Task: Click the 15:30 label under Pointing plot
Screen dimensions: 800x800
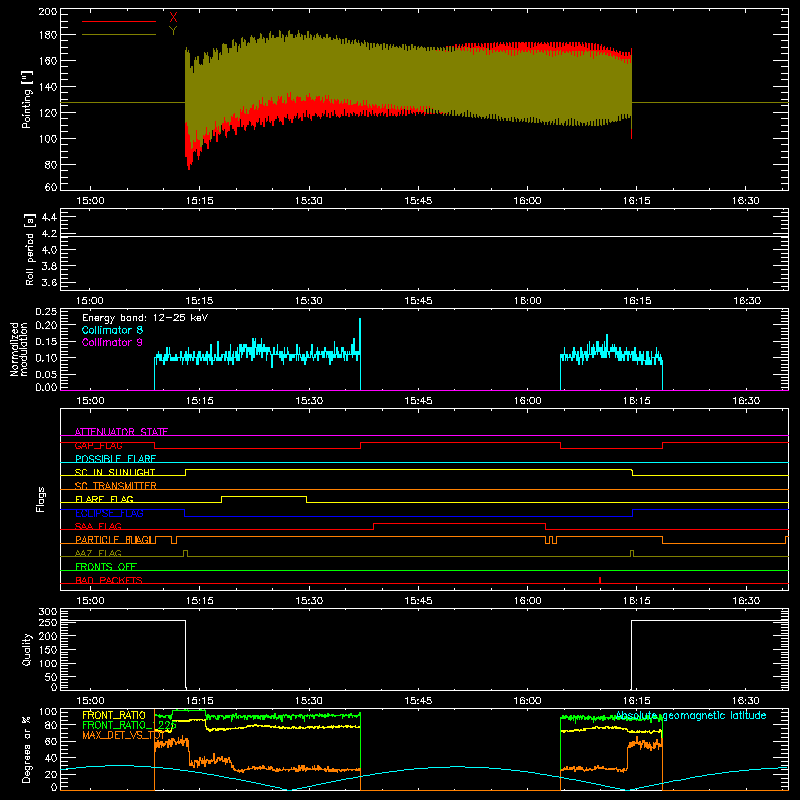Action: pyautogui.click(x=309, y=201)
